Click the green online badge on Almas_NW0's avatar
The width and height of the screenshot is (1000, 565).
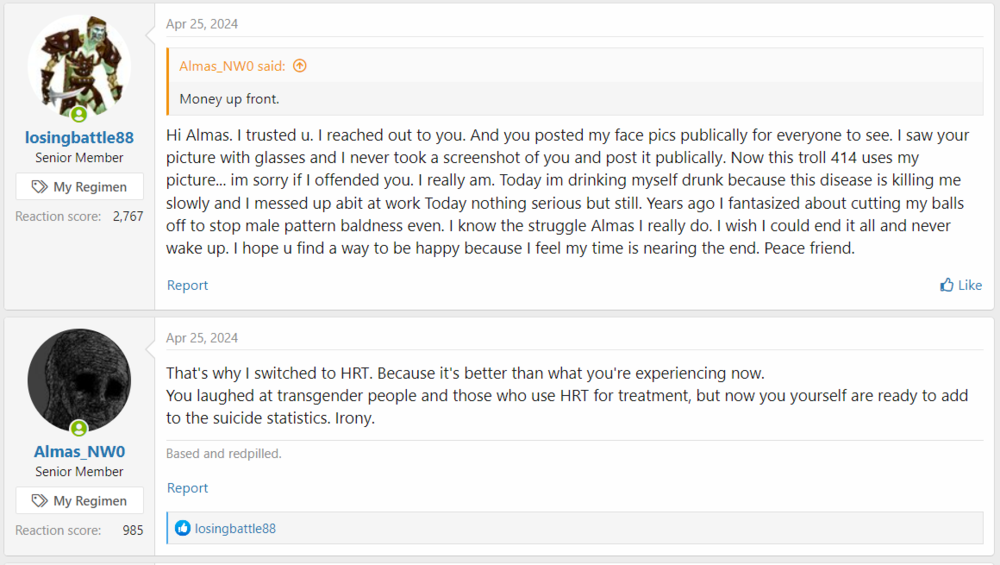point(79,428)
